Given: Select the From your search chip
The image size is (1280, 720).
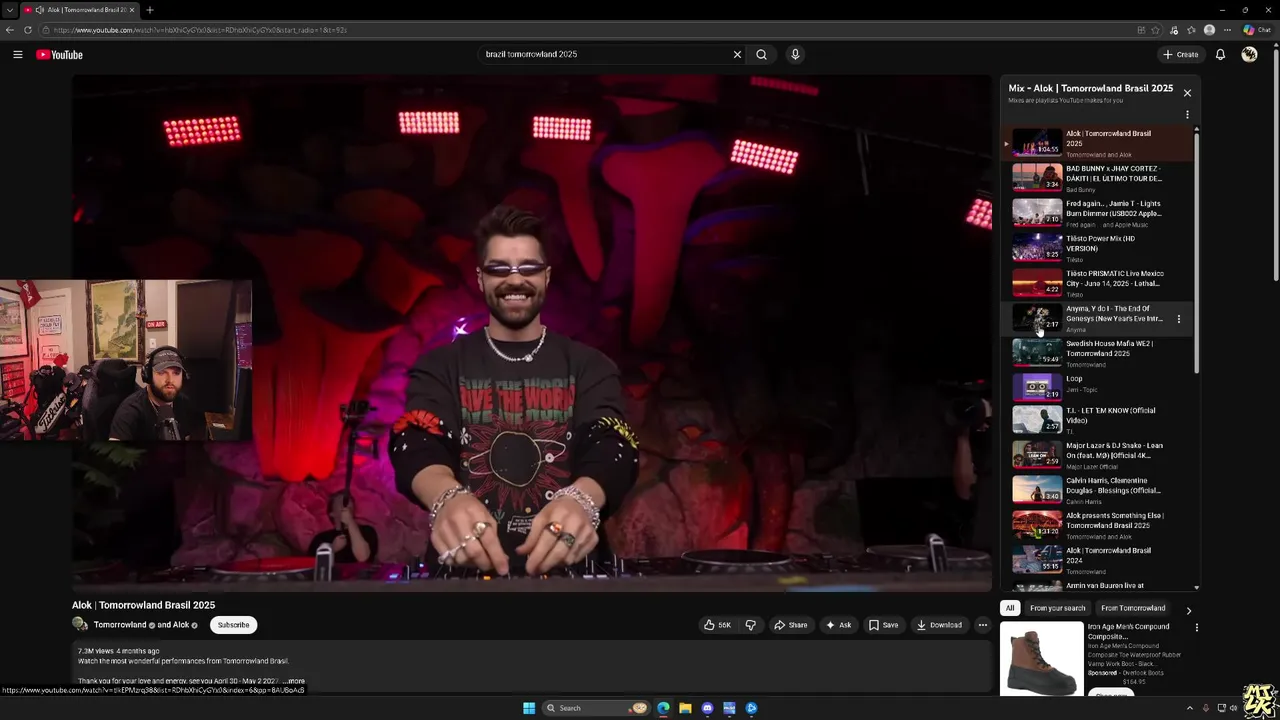Looking at the screenshot, I should (1057, 608).
